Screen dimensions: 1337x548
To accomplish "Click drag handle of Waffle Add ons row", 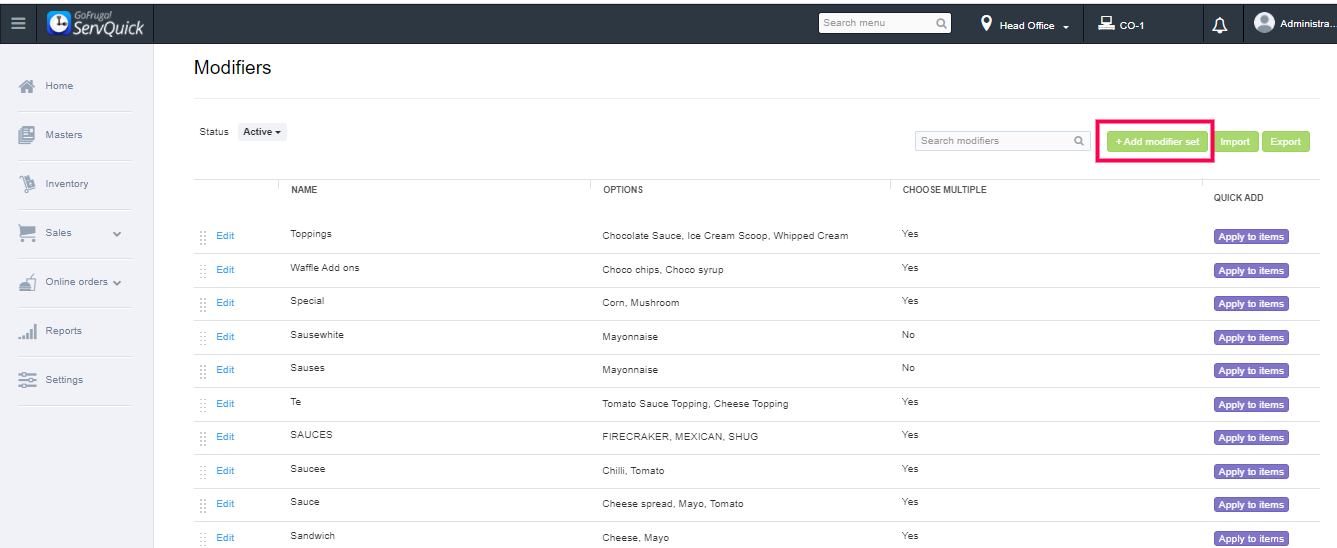I will [203, 271].
